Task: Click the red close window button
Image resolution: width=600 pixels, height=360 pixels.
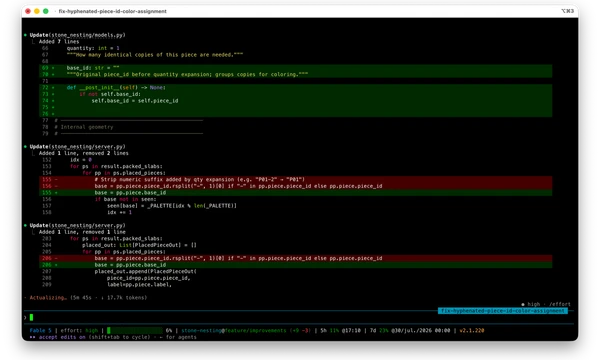Action: click(28, 11)
